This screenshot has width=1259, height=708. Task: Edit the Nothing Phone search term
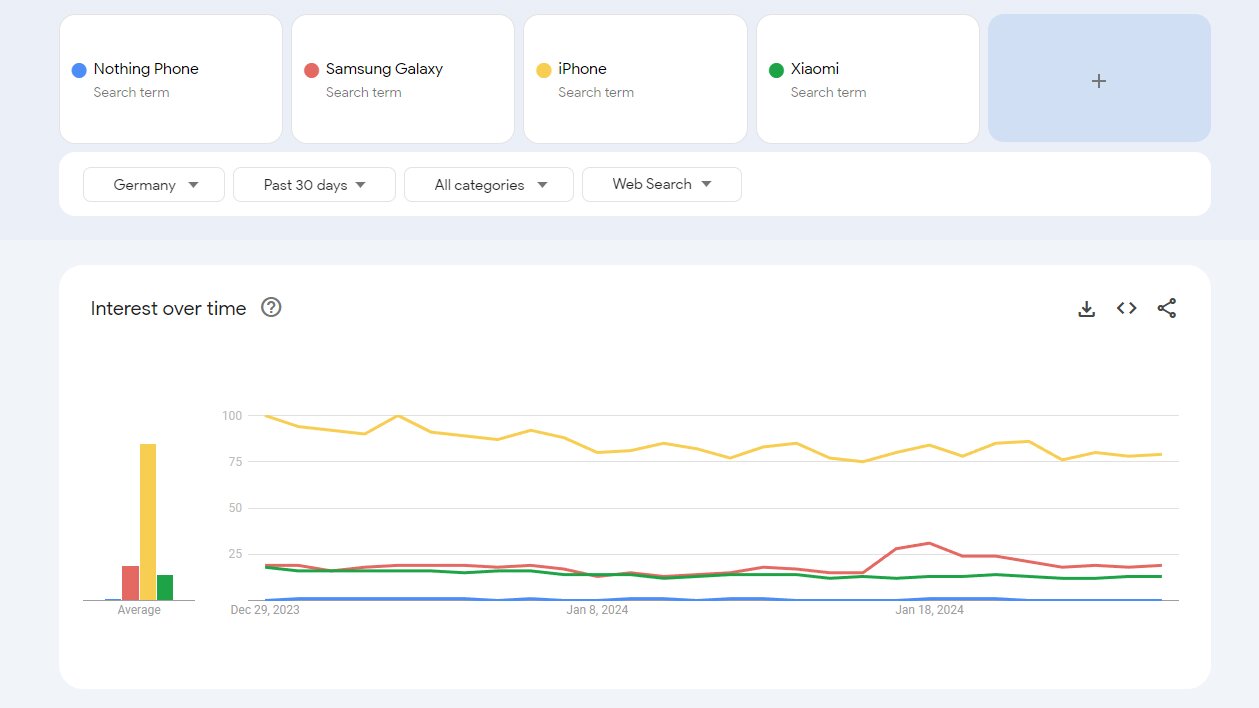(x=146, y=69)
